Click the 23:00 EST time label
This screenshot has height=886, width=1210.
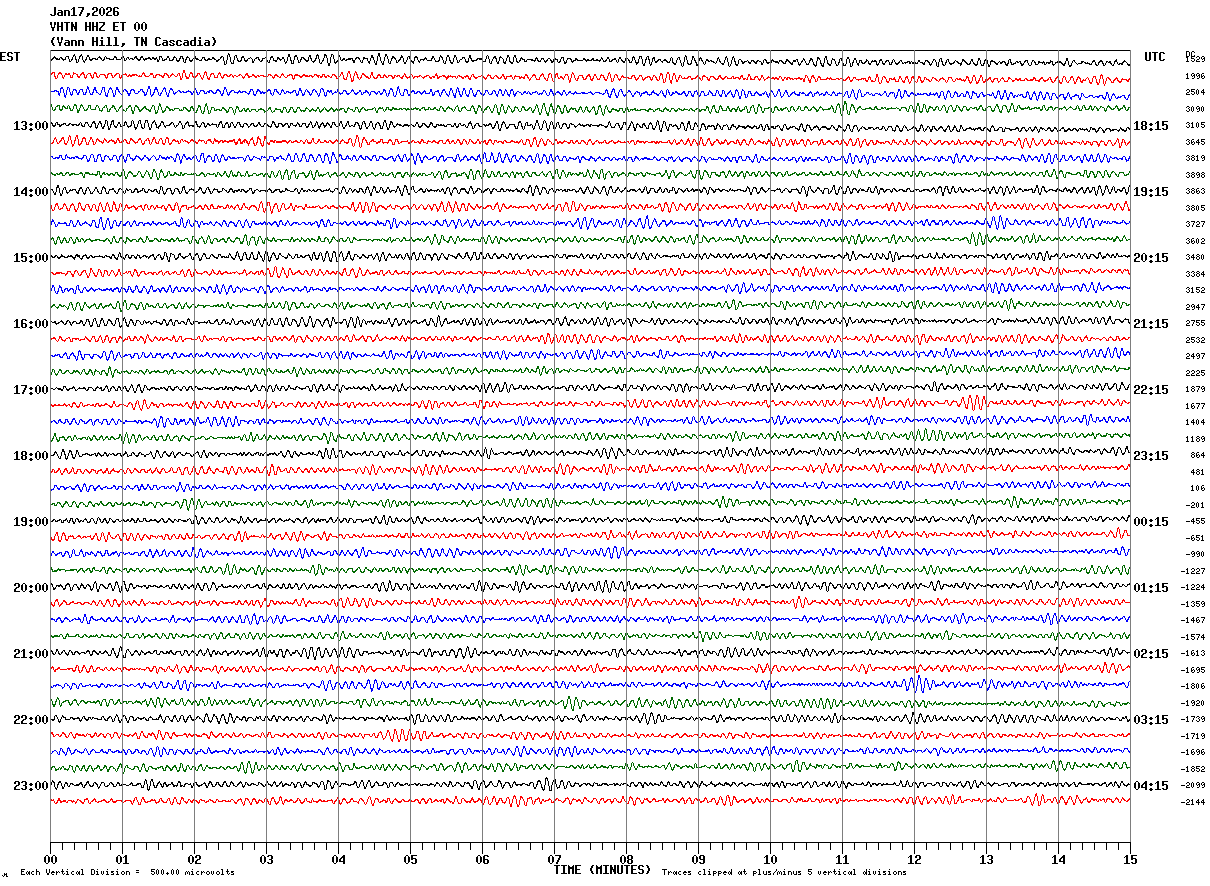[x=31, y=786]
